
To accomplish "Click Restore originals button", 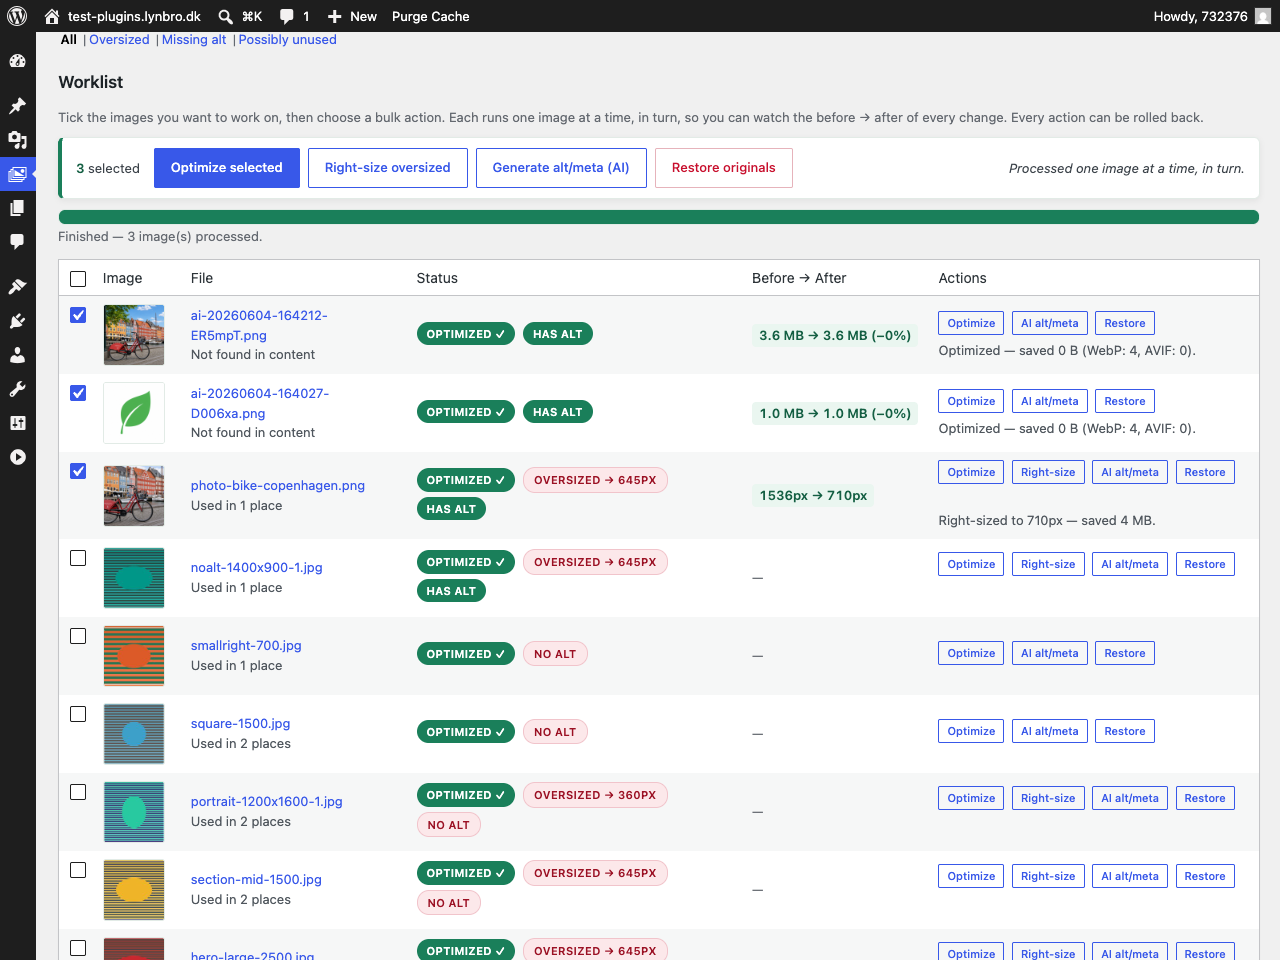I will [x=724, y=168].
